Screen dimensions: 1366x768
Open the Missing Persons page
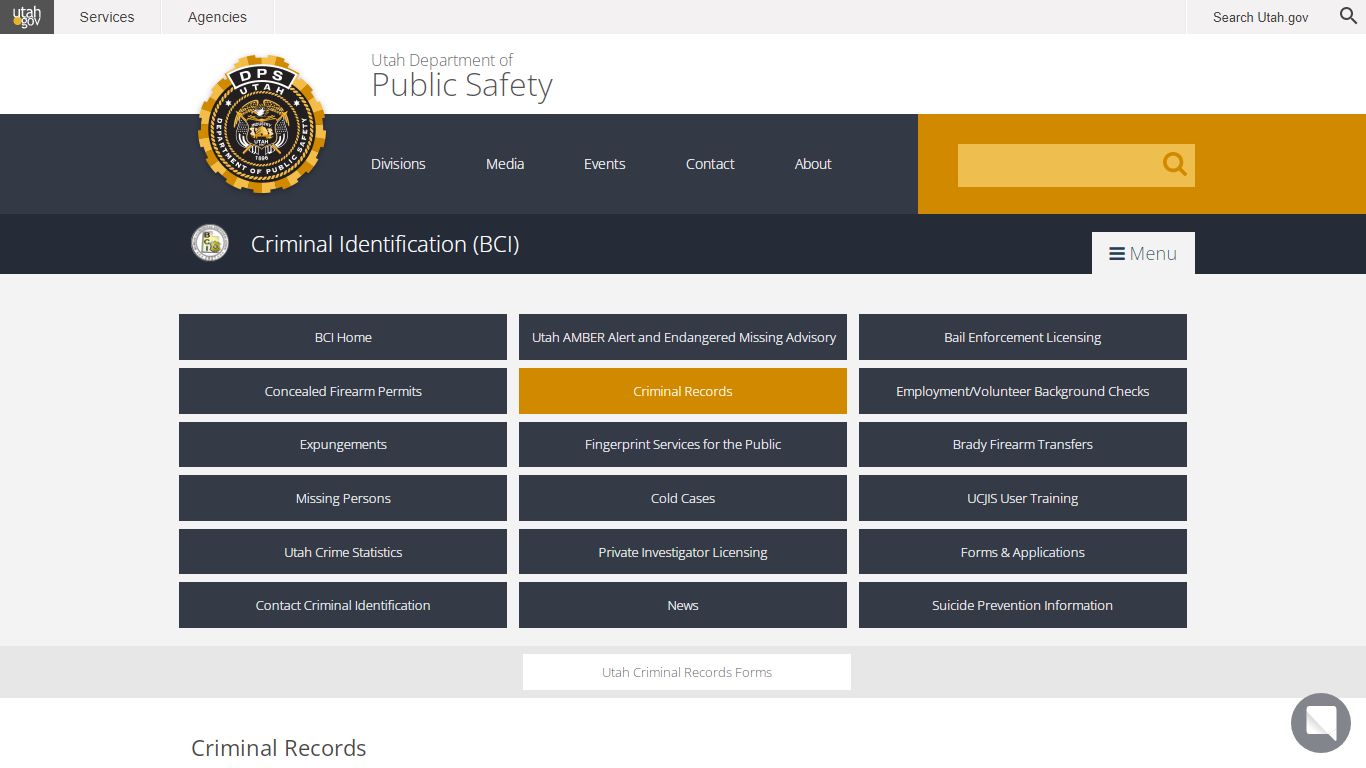point(343,498)
